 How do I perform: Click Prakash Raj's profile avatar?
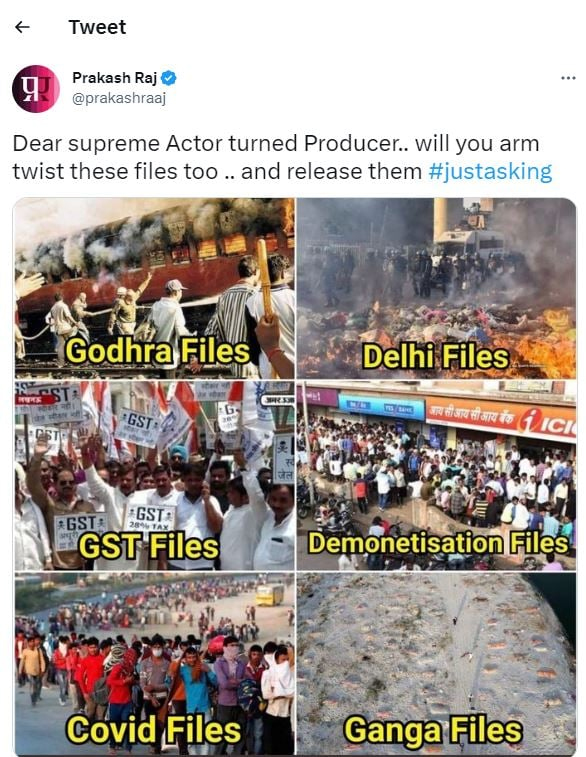click(x=36, y=89)
